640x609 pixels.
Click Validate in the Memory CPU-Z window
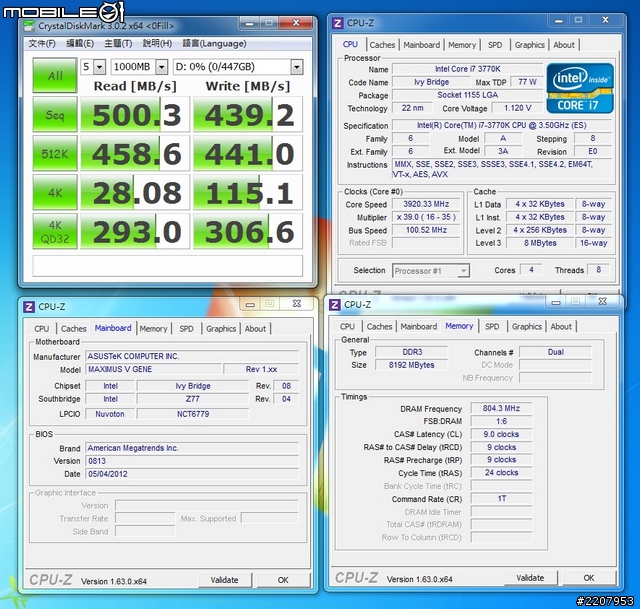pyautogui.click(x=530, y=578)
